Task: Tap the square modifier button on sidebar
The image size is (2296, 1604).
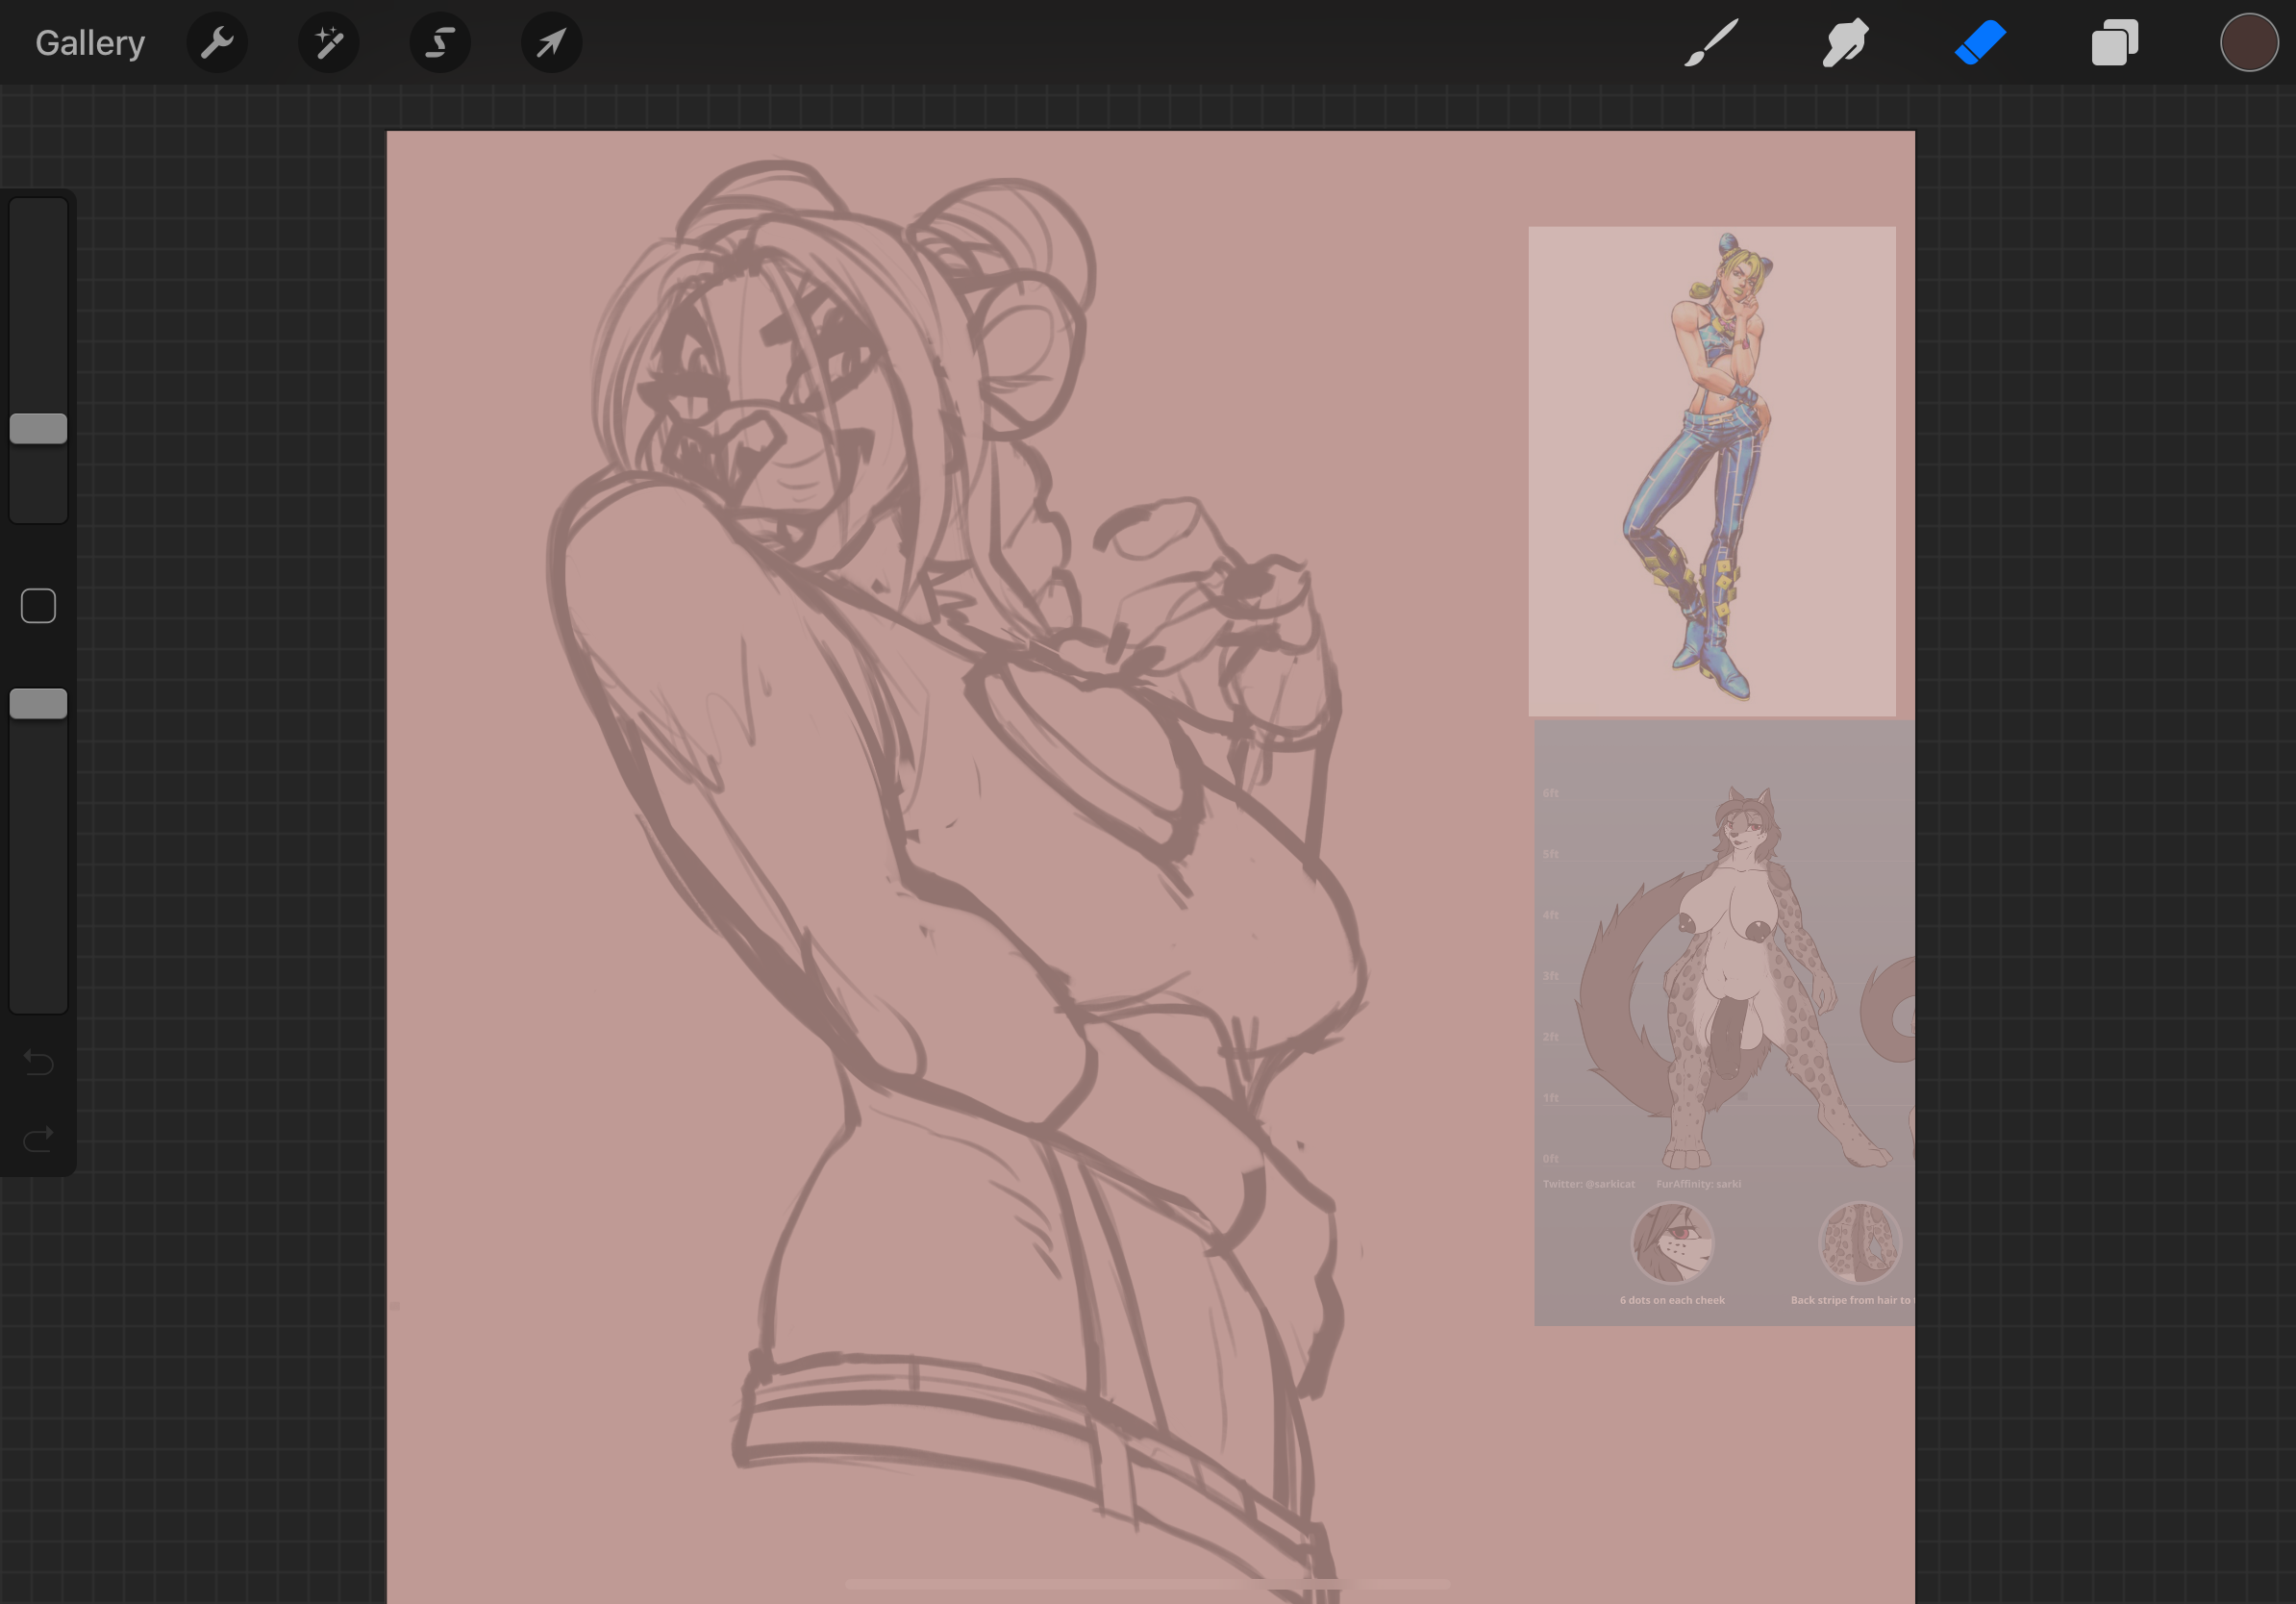Action: click(x=38, y=606)
